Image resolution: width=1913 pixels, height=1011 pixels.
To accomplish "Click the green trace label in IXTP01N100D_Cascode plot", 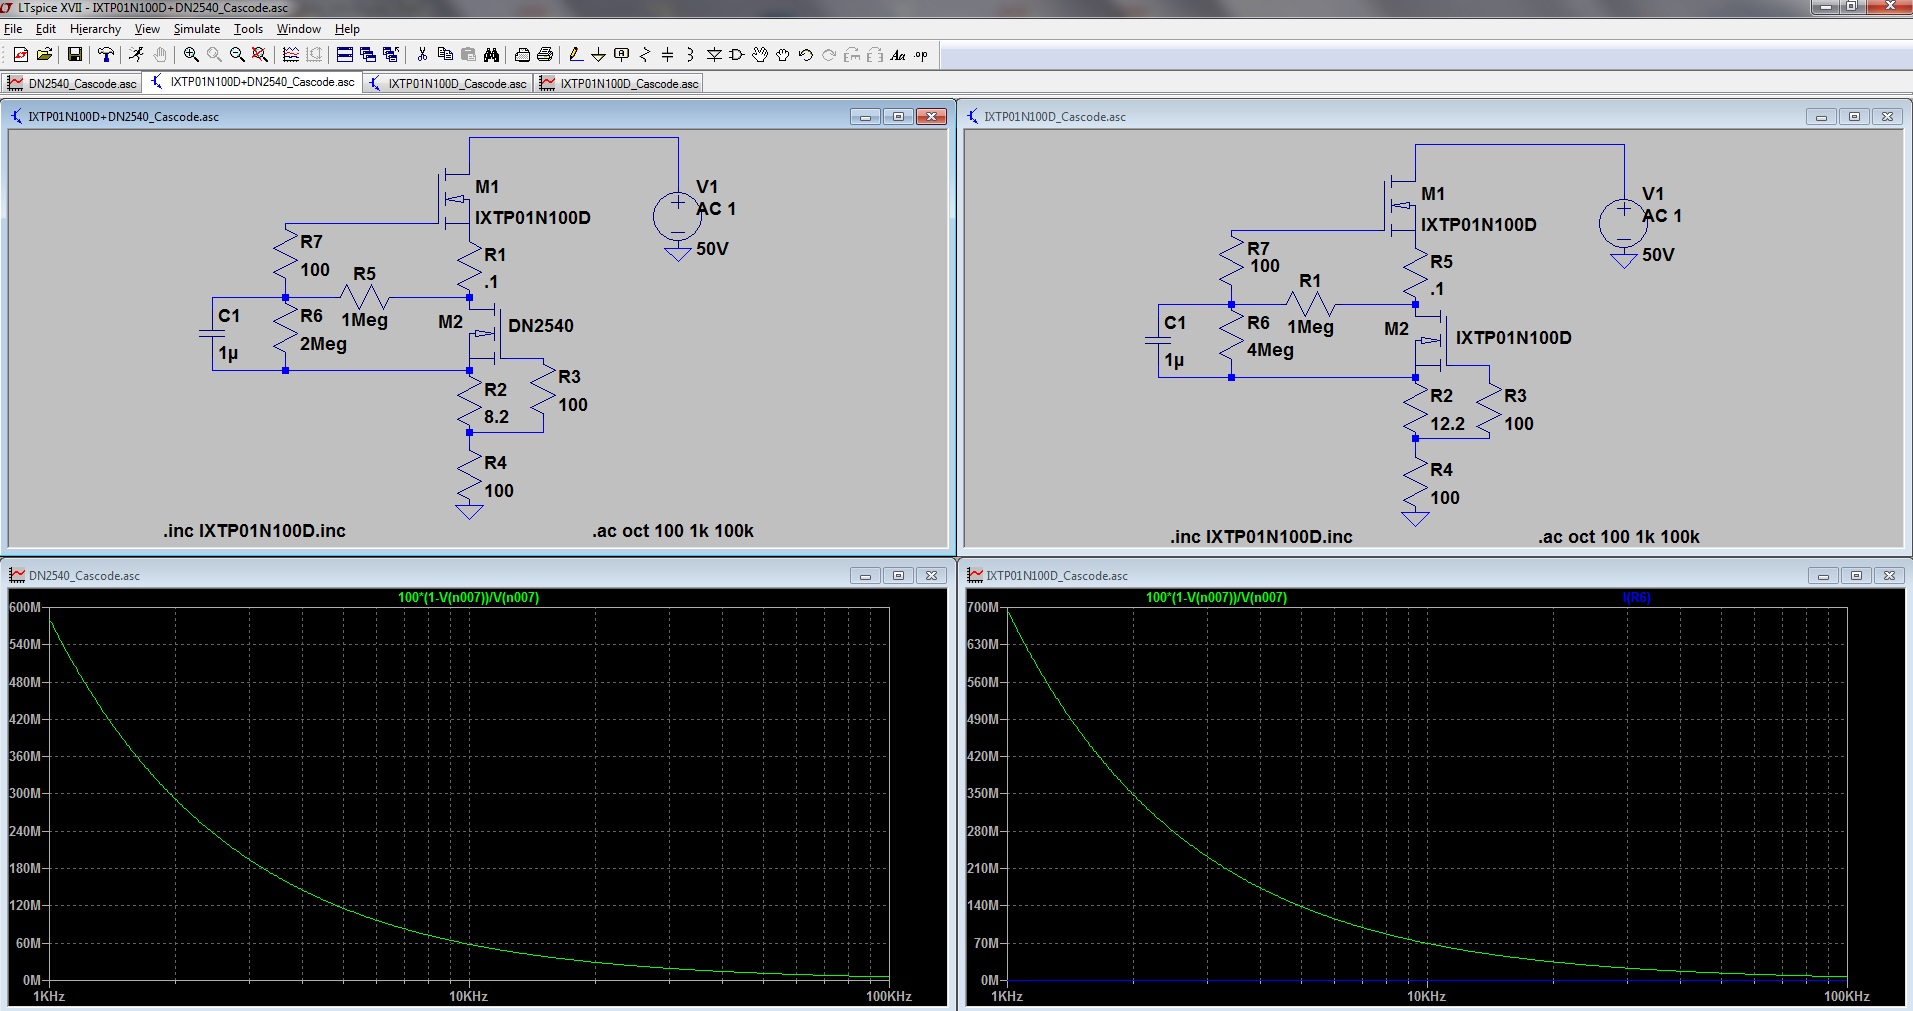I will (1216, 597).
